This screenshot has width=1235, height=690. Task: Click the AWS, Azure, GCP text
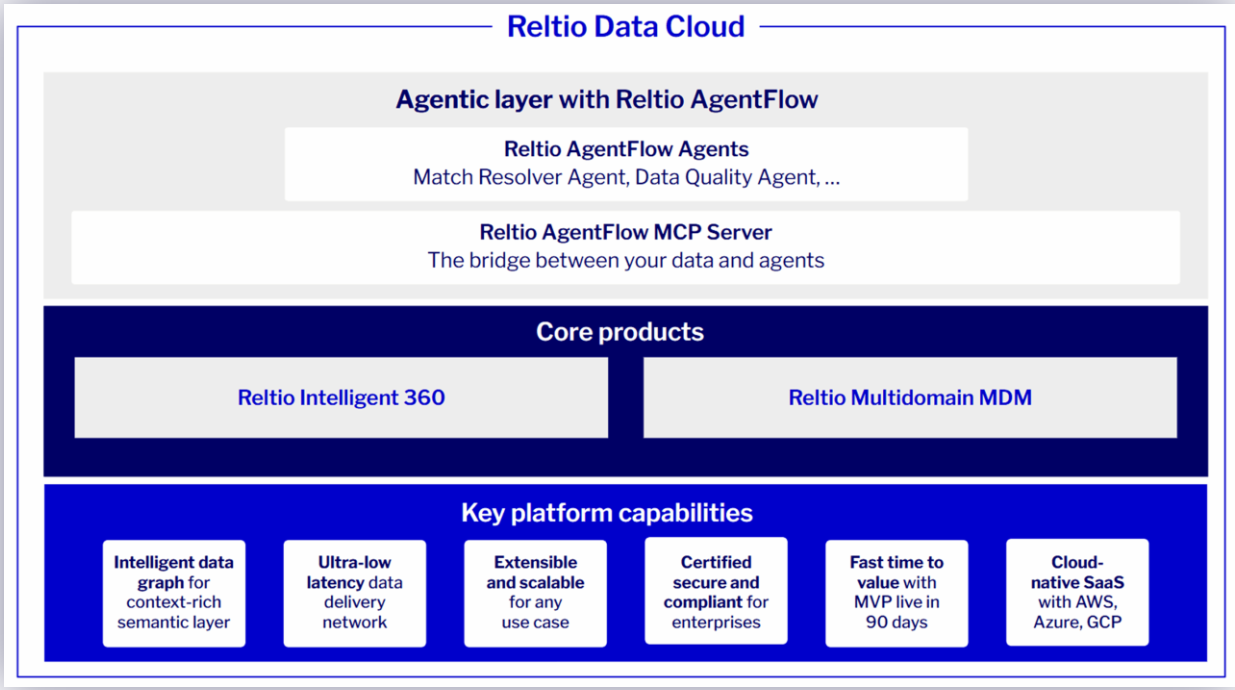click(x=1077, y=611)
